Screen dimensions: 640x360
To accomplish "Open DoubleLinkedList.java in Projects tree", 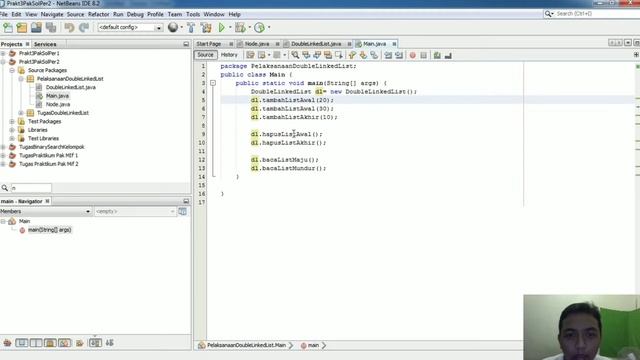I will pos(71,87).
